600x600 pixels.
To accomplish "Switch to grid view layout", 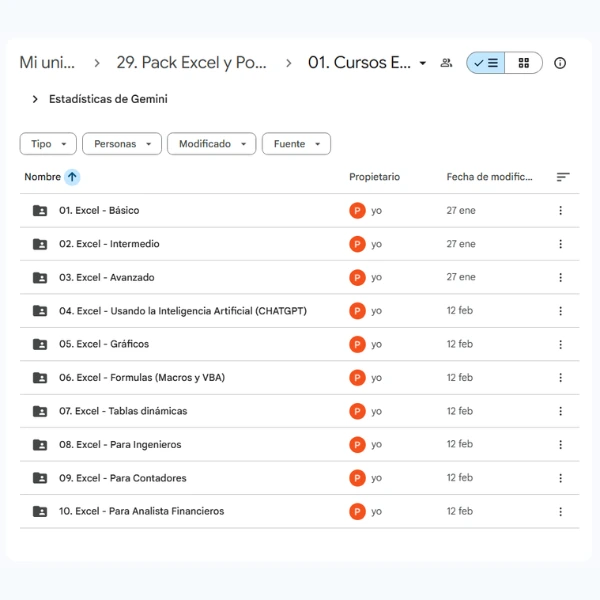I will point(523,63).
